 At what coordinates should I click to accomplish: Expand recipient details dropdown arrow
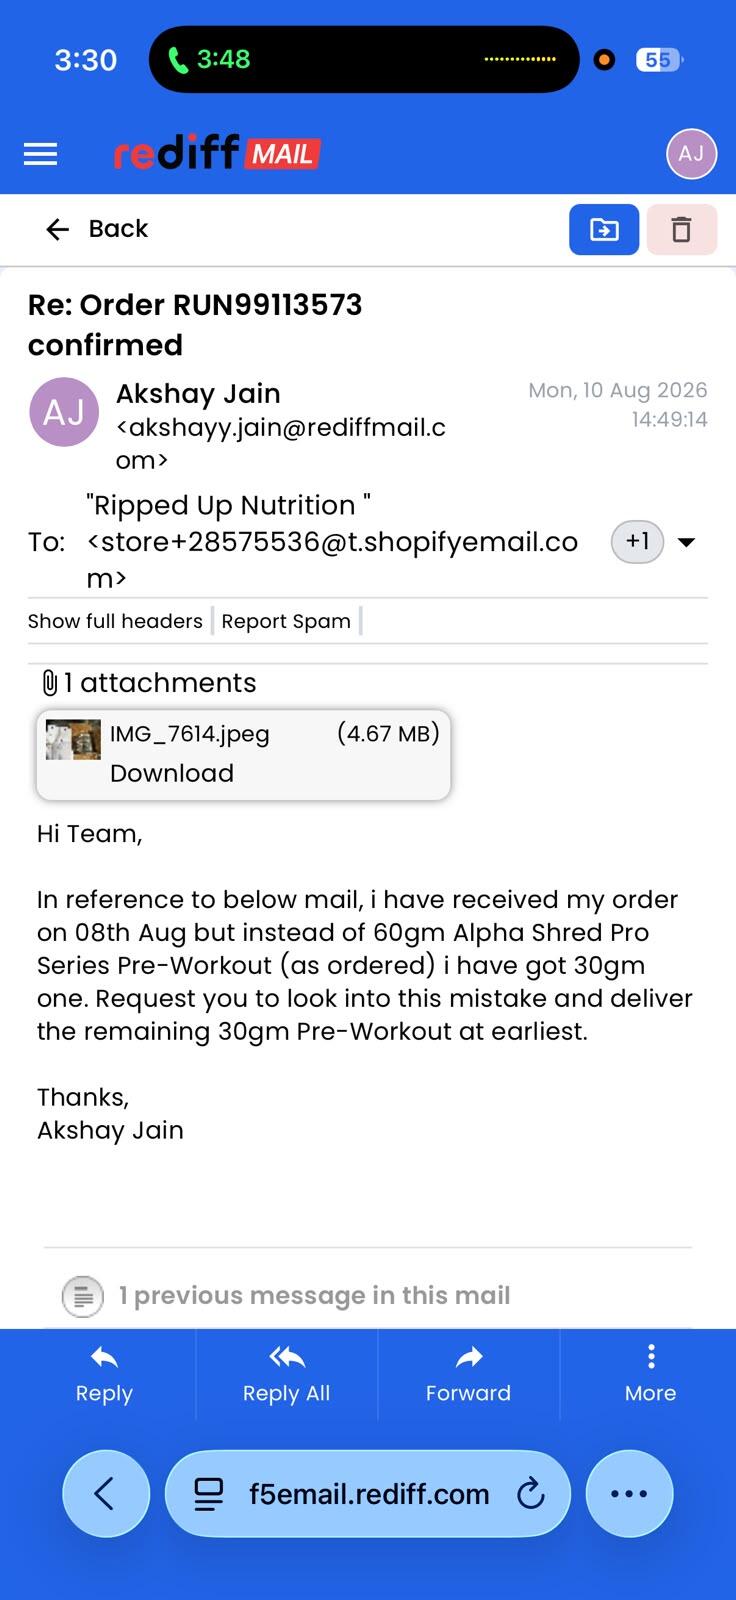[686, 542]
